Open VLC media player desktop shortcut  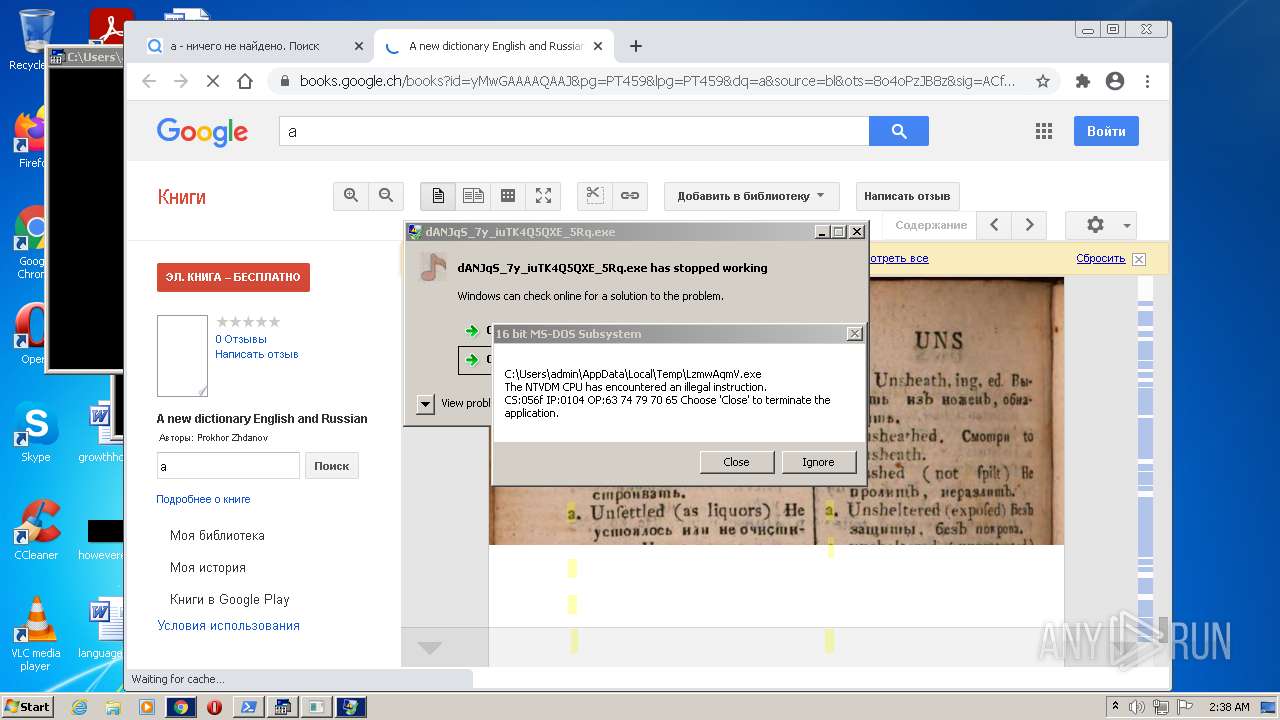[x=36, y=634]
